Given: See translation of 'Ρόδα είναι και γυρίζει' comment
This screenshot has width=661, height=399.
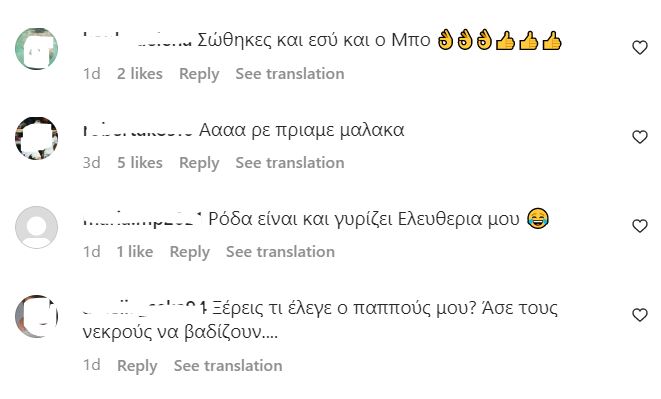Looking at the screenshot, I should coord(280,252).
